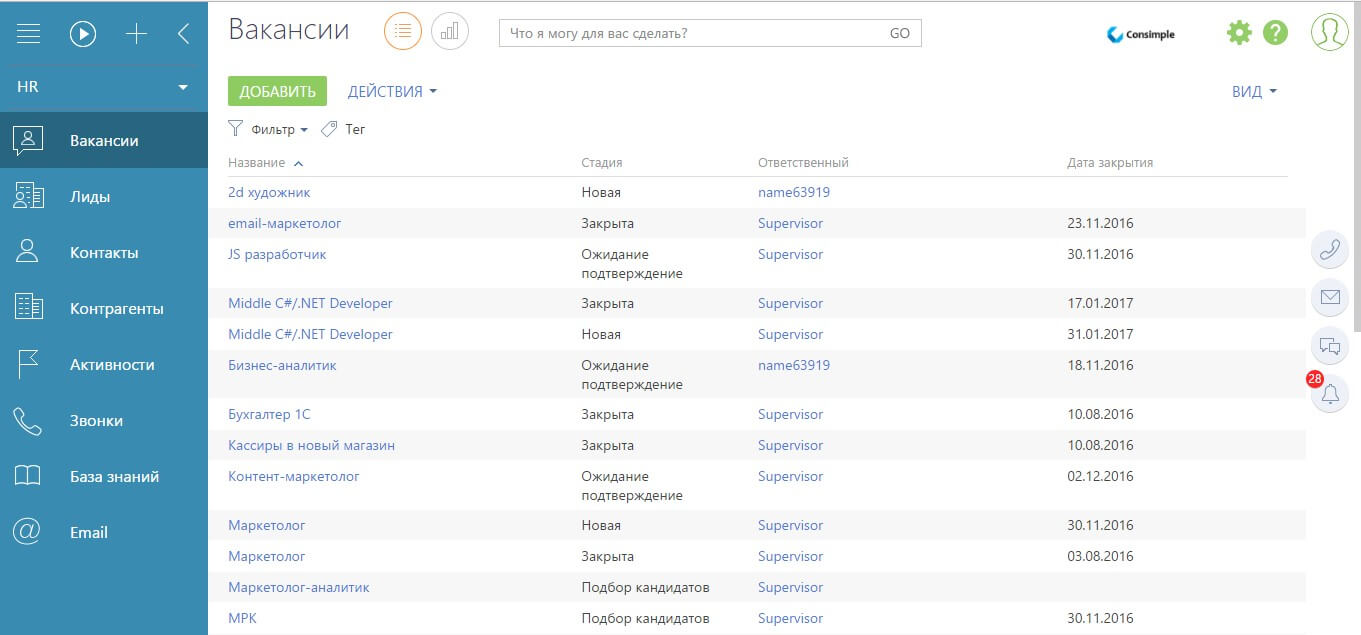Screen dimensions: 1361x635
Task: Click the Вакансии speech-bubble icon
Action: pyautogui.click(x=27, y=141)
